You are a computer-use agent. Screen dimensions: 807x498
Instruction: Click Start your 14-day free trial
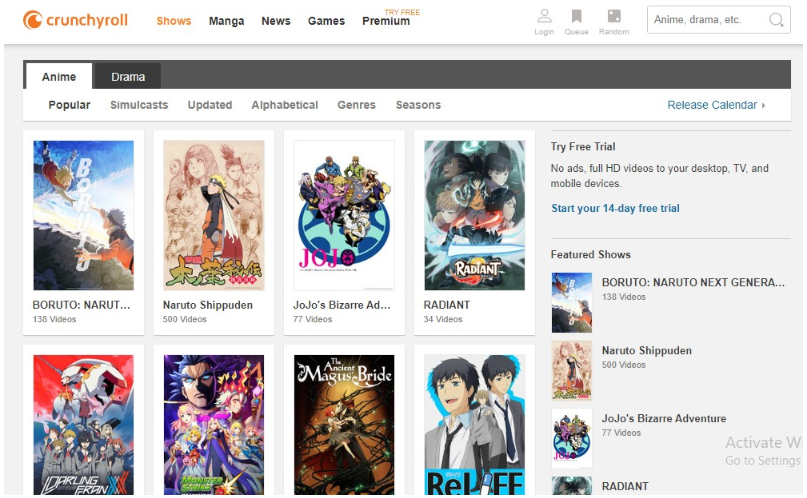coord(615,208)
